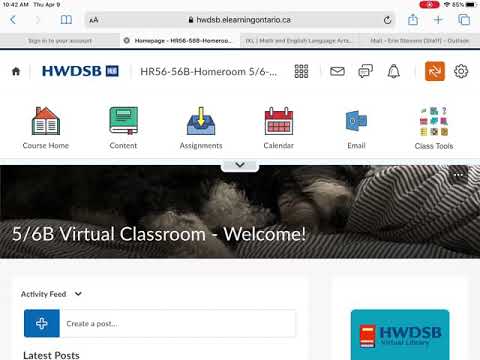Open Course Home icon
480x360 pixels.
point(46,121)
